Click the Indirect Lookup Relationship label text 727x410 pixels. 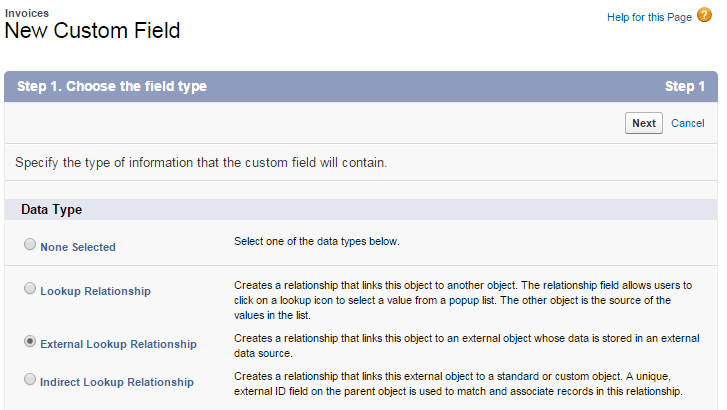click(x=117, y=382)
